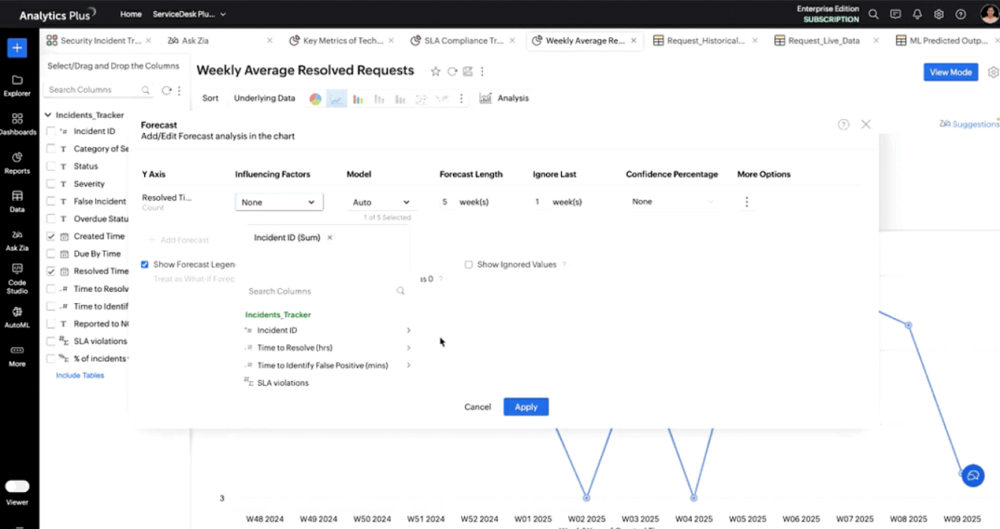Image resolution: width=1000 pixels, height=529 pixels.
Task: Select SLA violations in factor list
Action: [283, 383]
